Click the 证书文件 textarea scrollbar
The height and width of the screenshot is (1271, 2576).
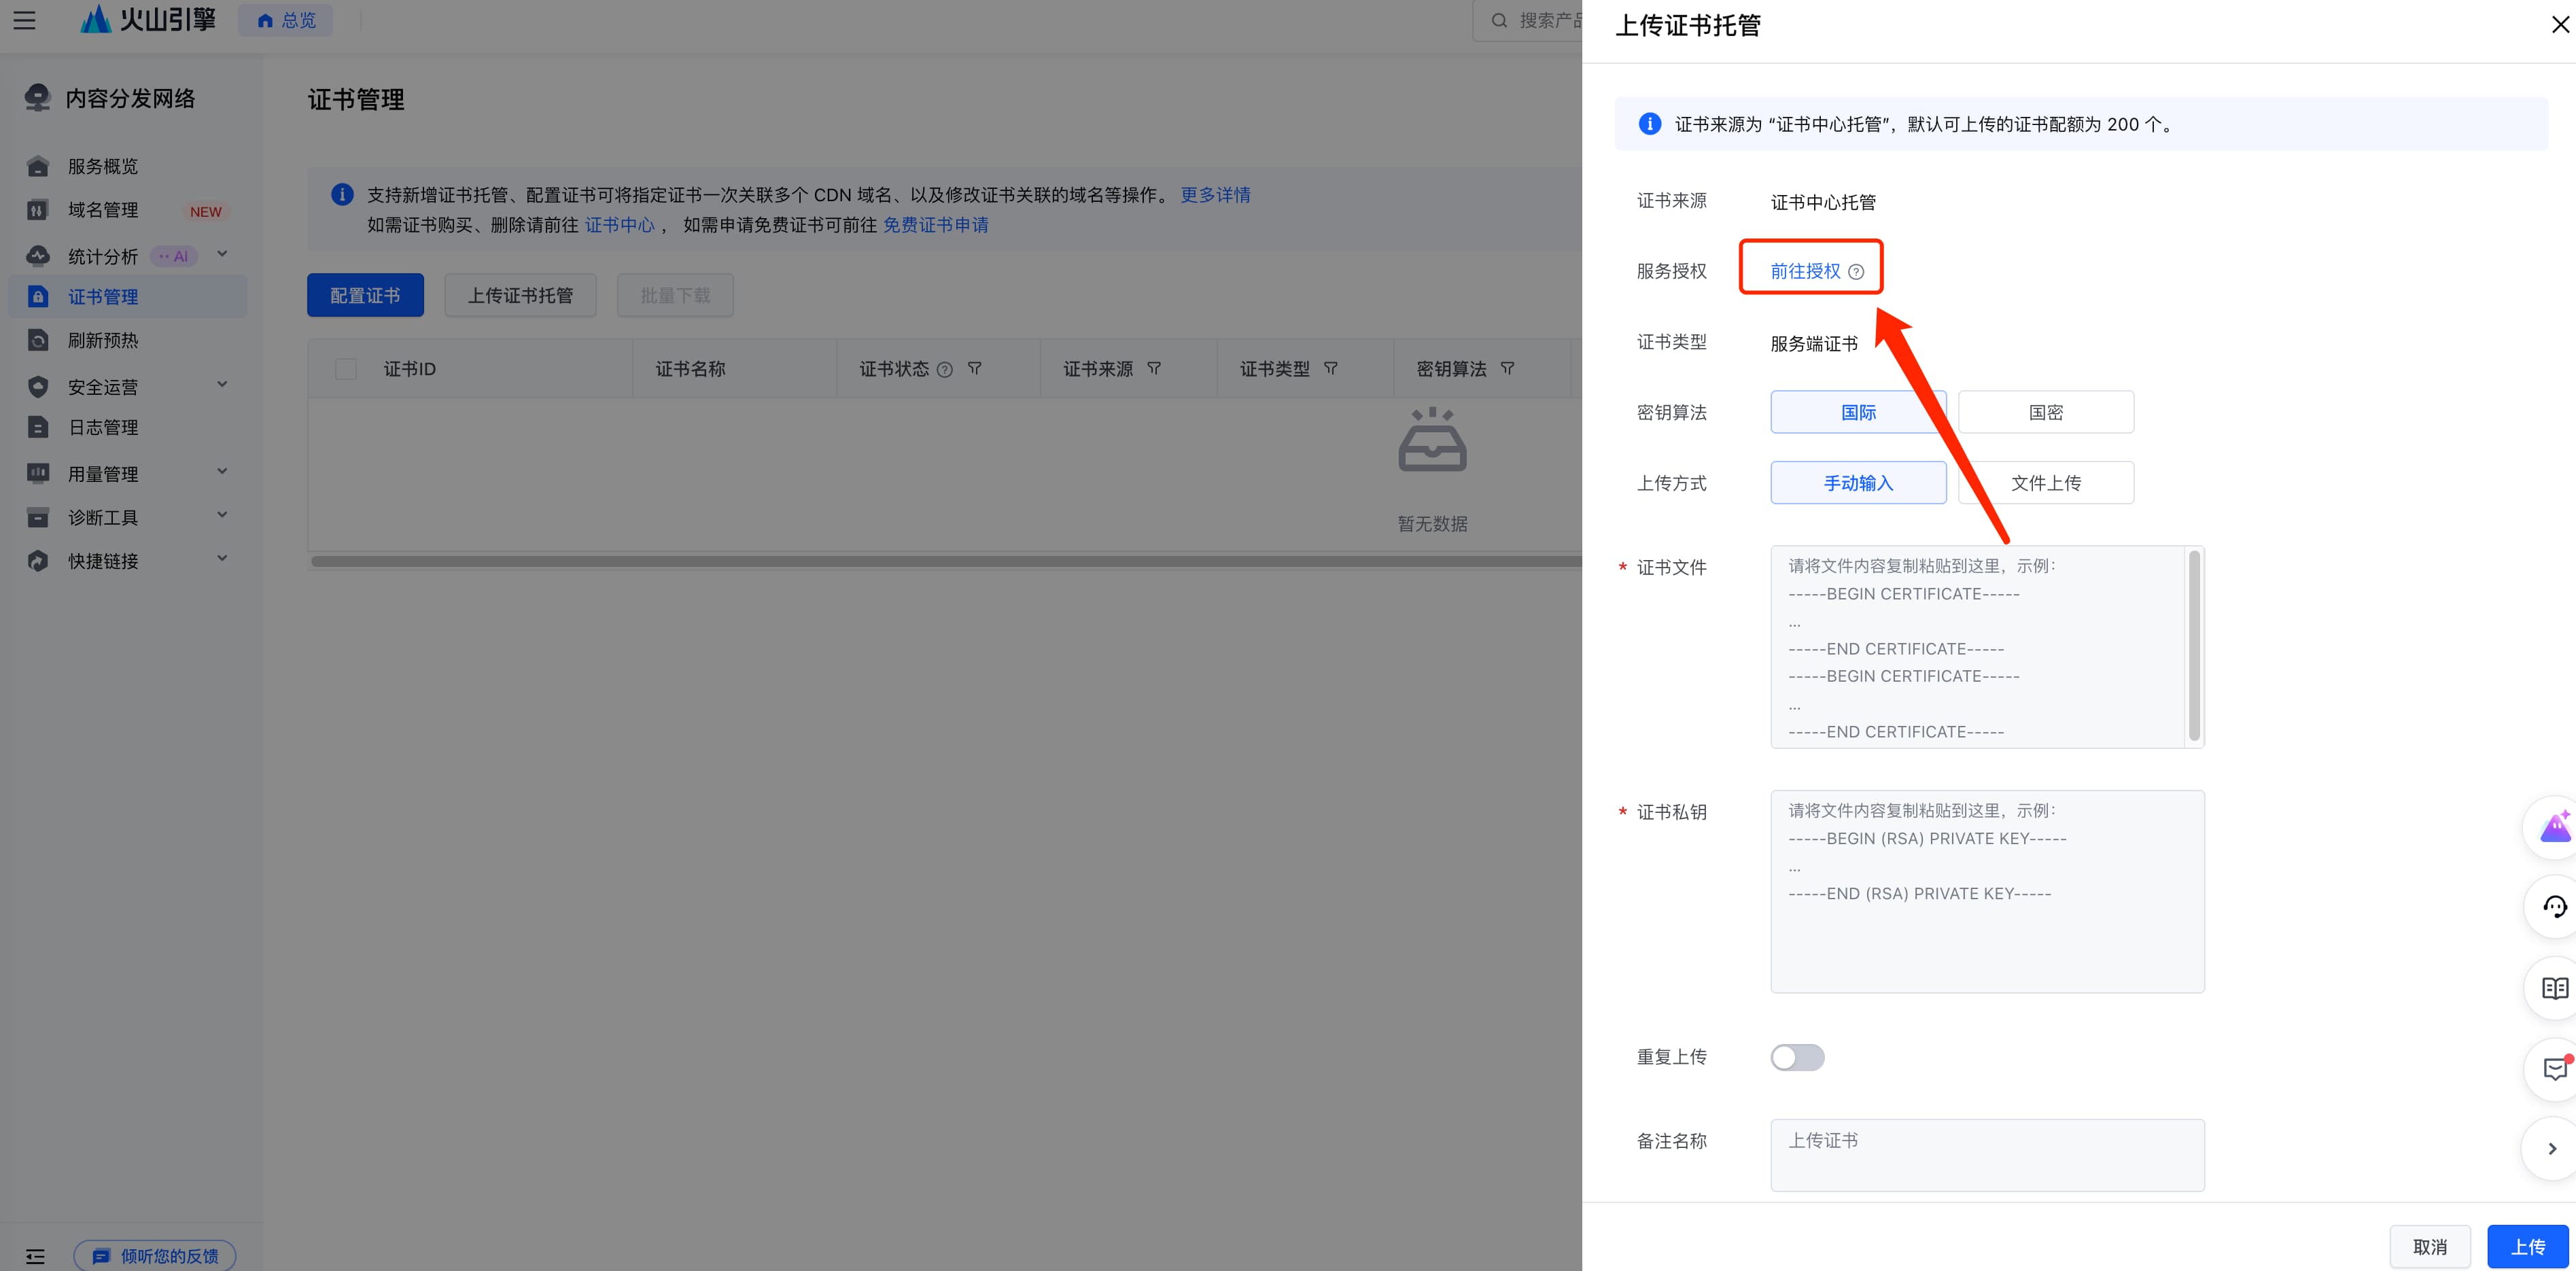coord(2194,646)
